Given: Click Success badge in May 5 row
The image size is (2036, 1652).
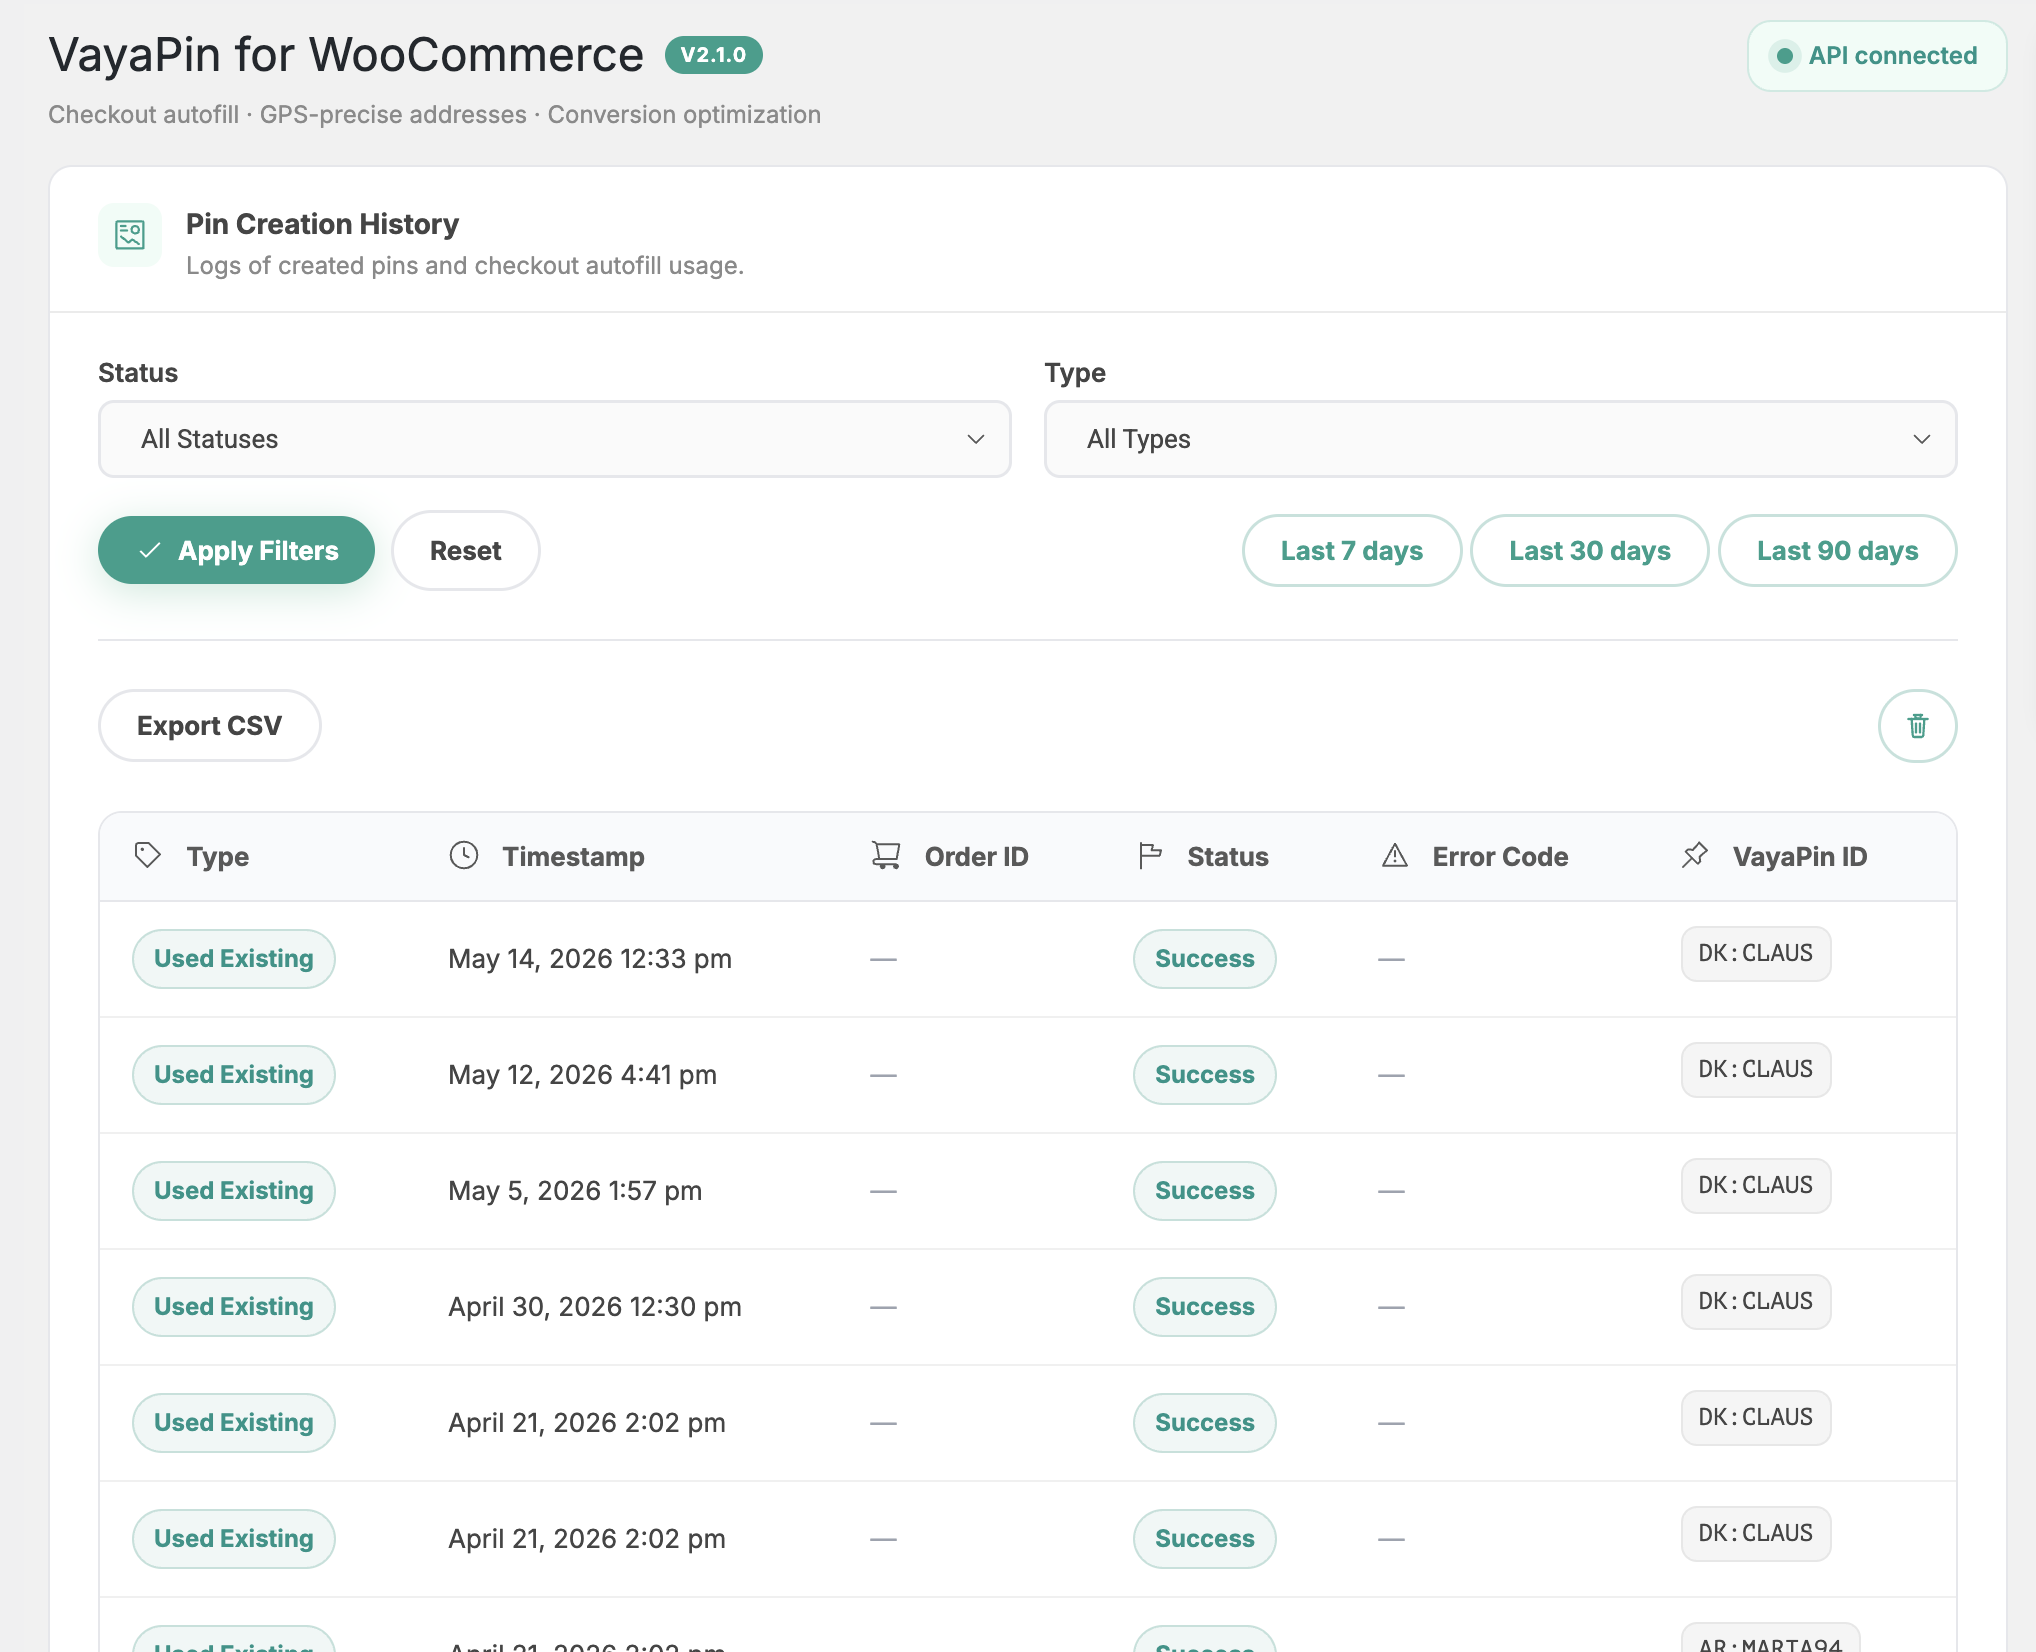Looking at the screenshot, I should tap(1205, 1191).
